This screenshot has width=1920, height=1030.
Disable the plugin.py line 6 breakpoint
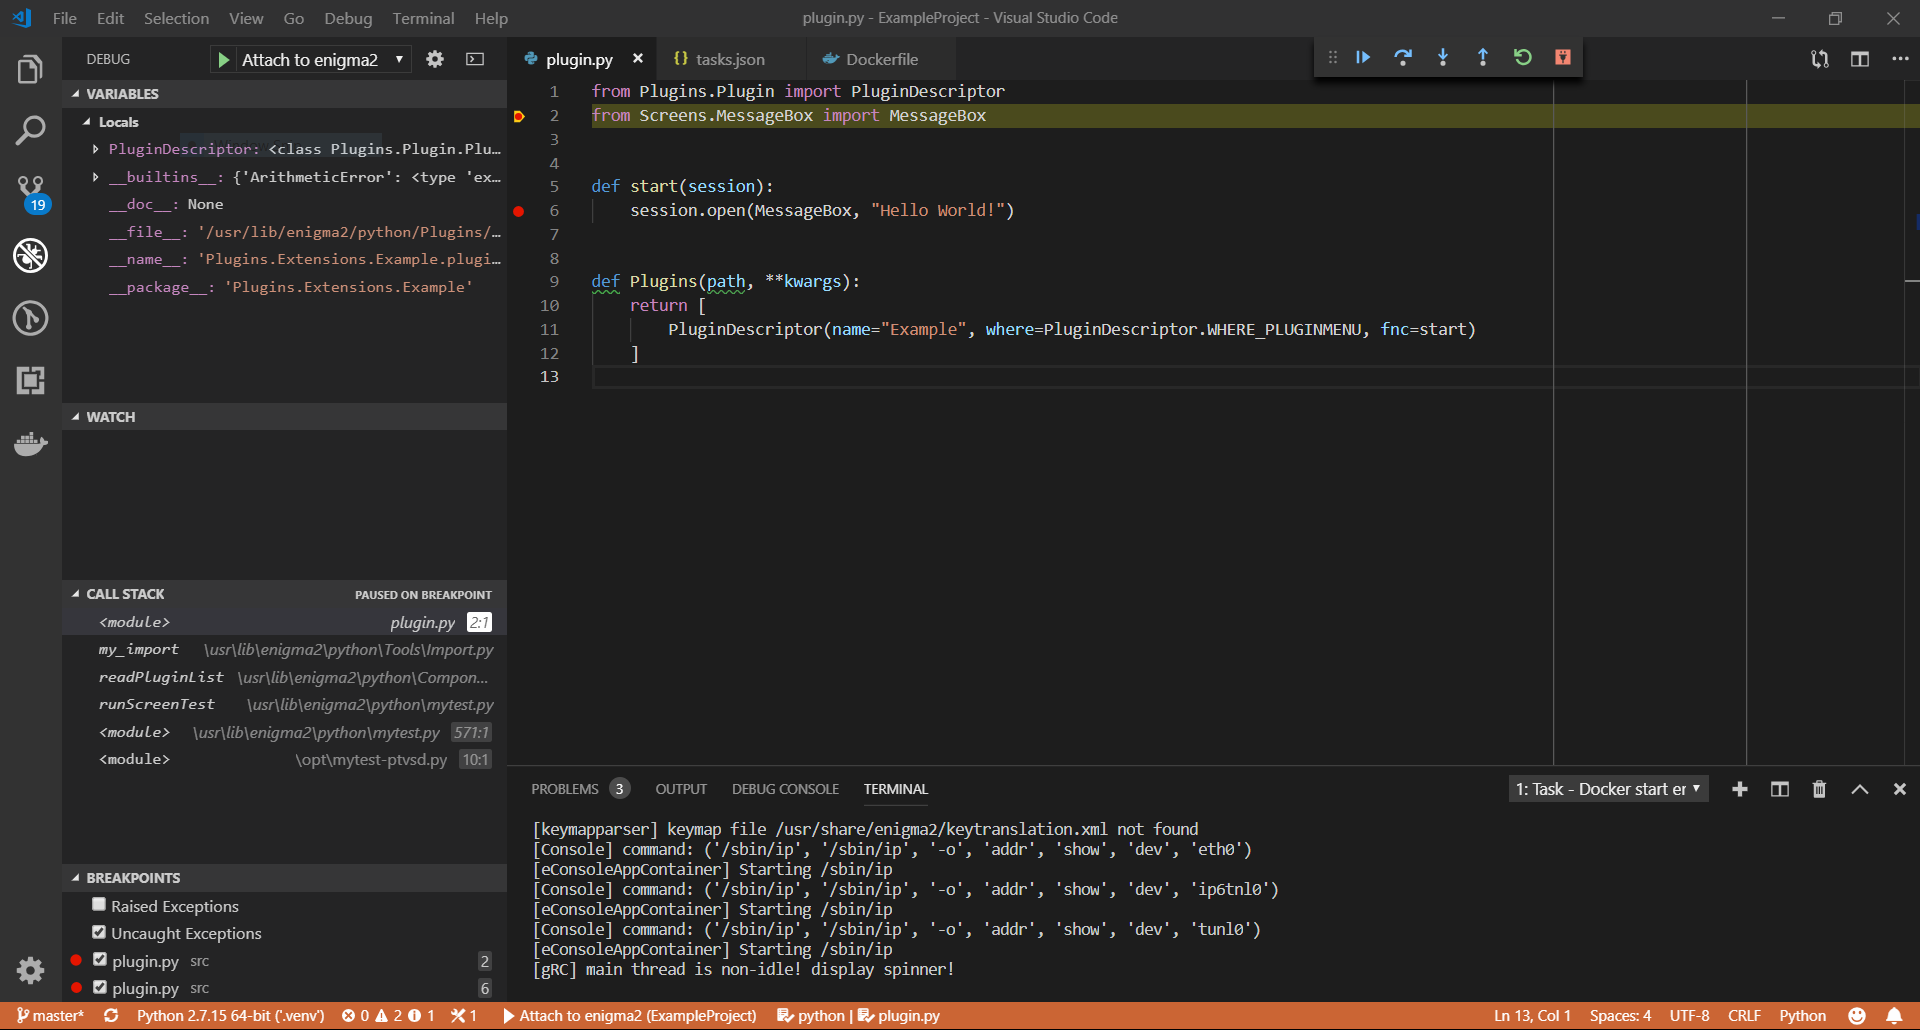[x=100, y=987]
